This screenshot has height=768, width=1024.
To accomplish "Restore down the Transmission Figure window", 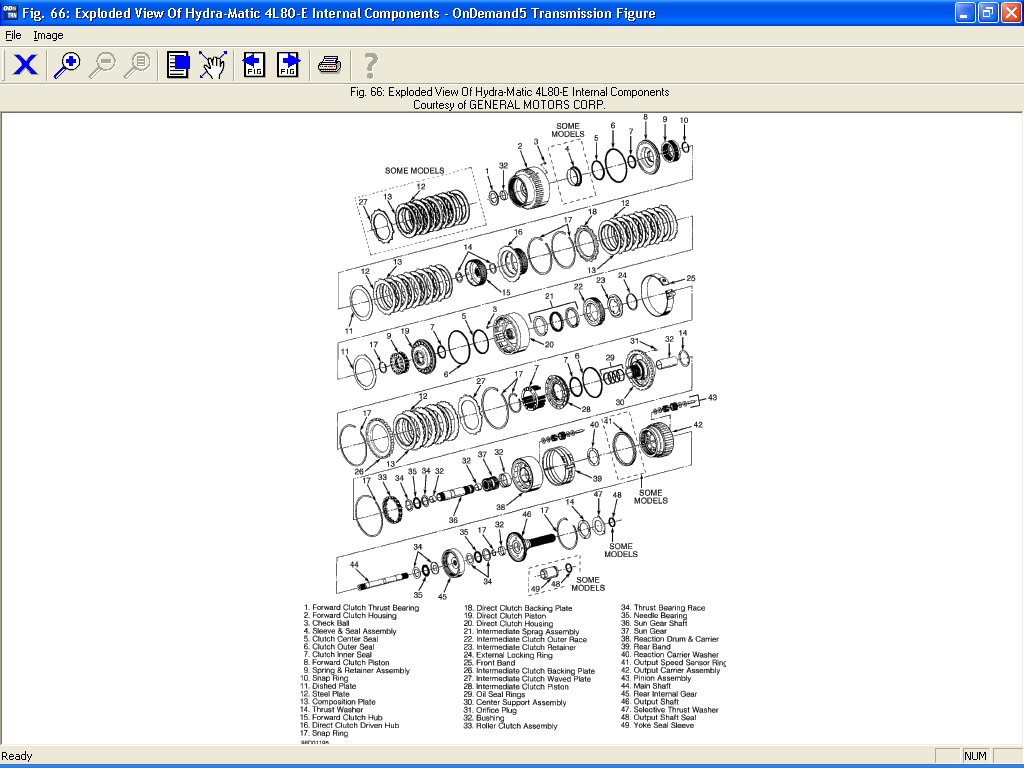I will pyautogui.click(x=987, y=12).
